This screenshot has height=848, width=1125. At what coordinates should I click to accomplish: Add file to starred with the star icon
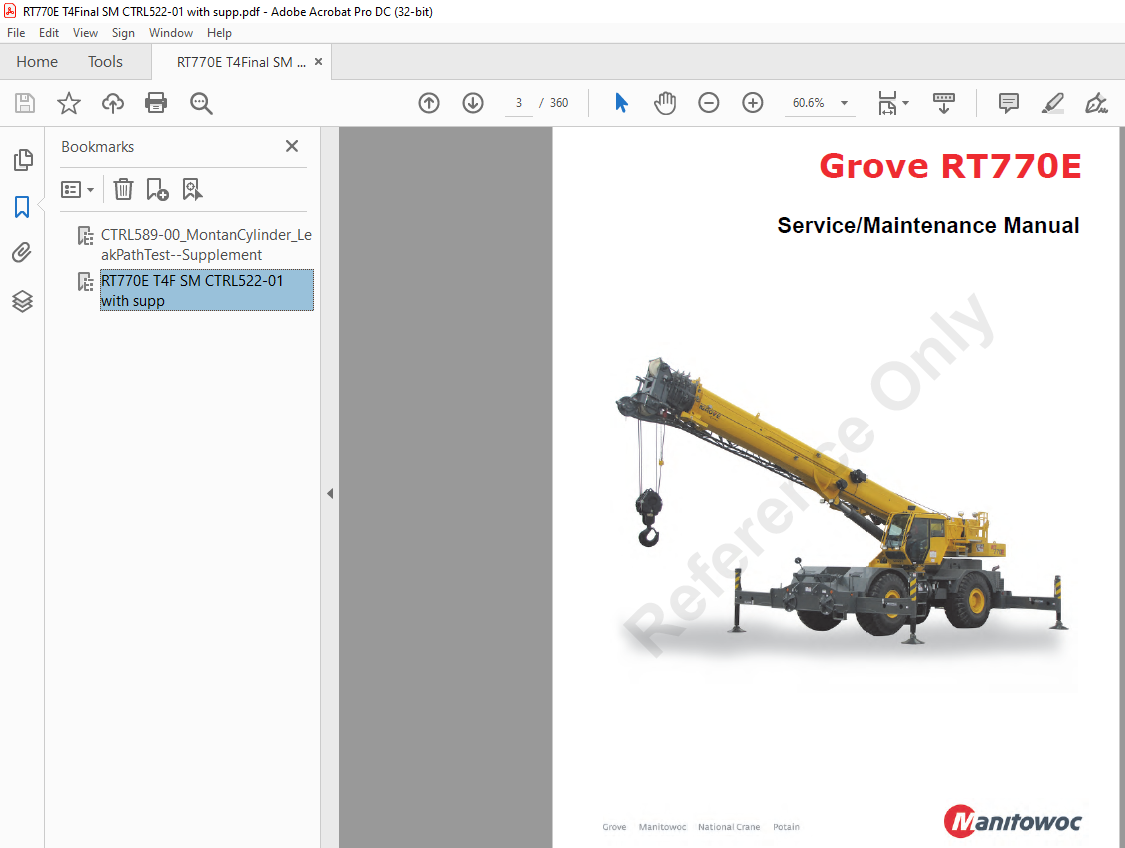[69, 103]
